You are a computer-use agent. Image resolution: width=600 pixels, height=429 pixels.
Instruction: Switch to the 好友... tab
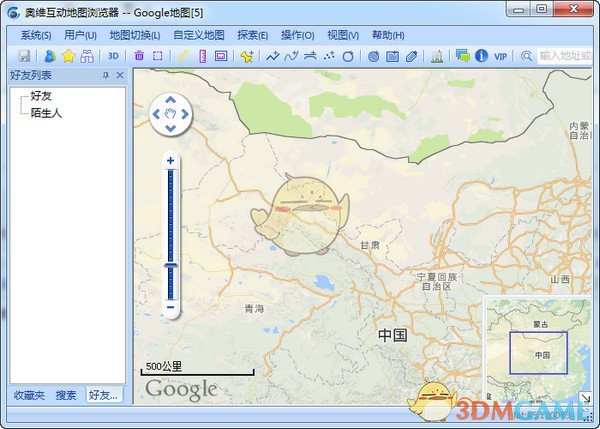(104, 395)
